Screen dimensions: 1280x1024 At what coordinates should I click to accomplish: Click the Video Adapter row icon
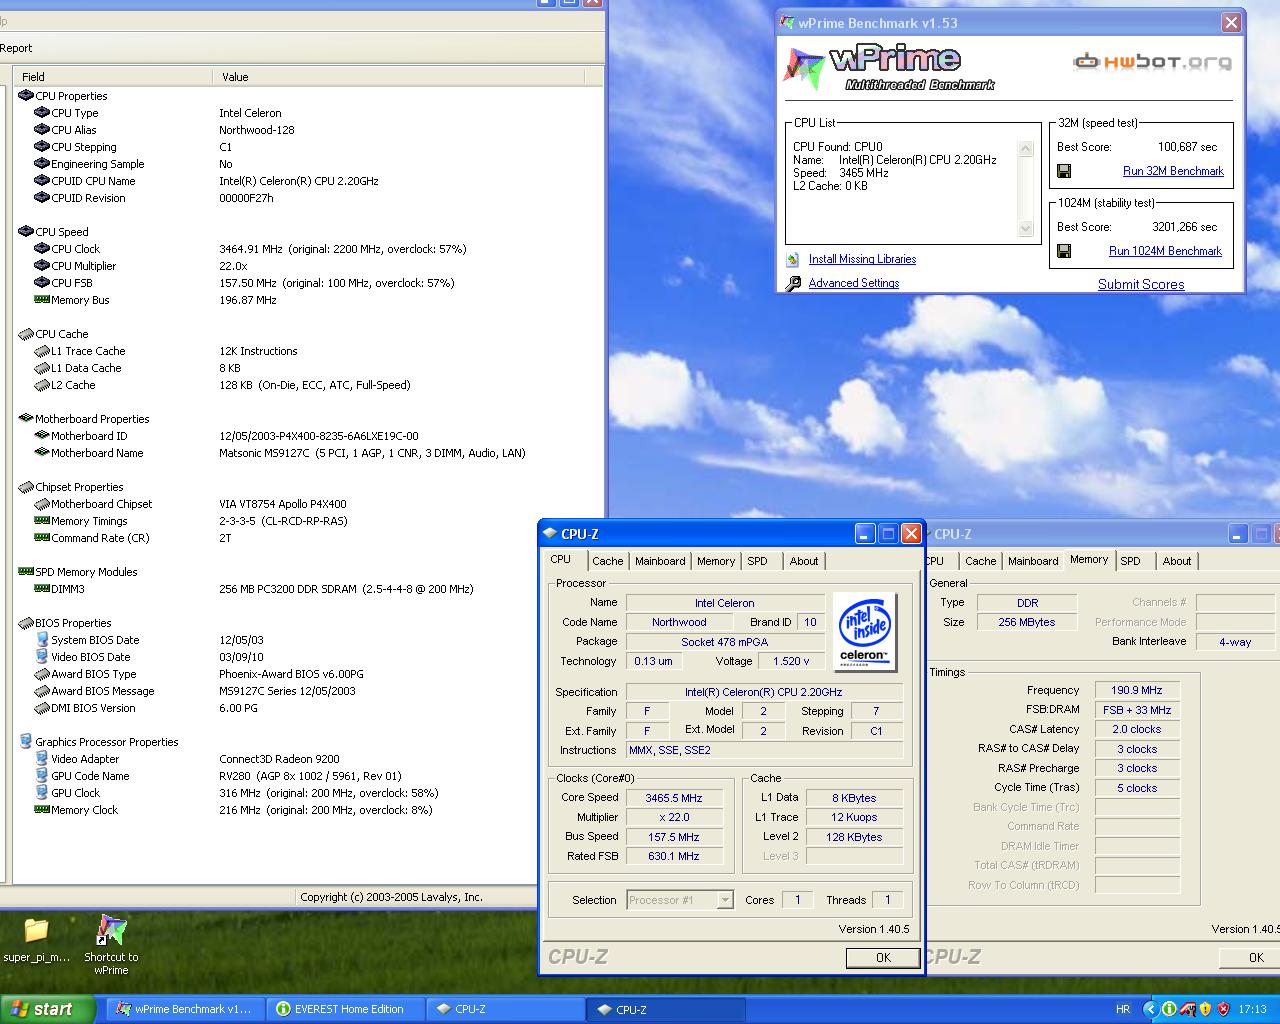coord(42,759)
